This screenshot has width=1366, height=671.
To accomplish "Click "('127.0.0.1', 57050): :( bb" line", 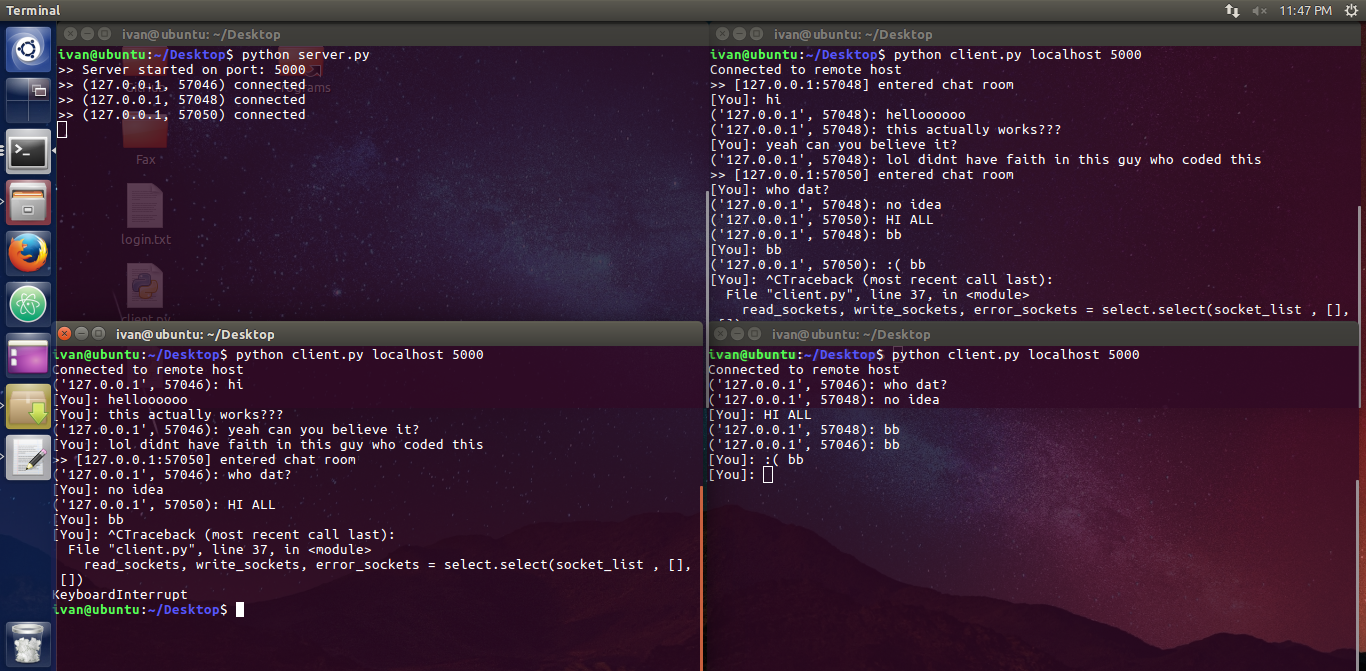I will point(818,265).
